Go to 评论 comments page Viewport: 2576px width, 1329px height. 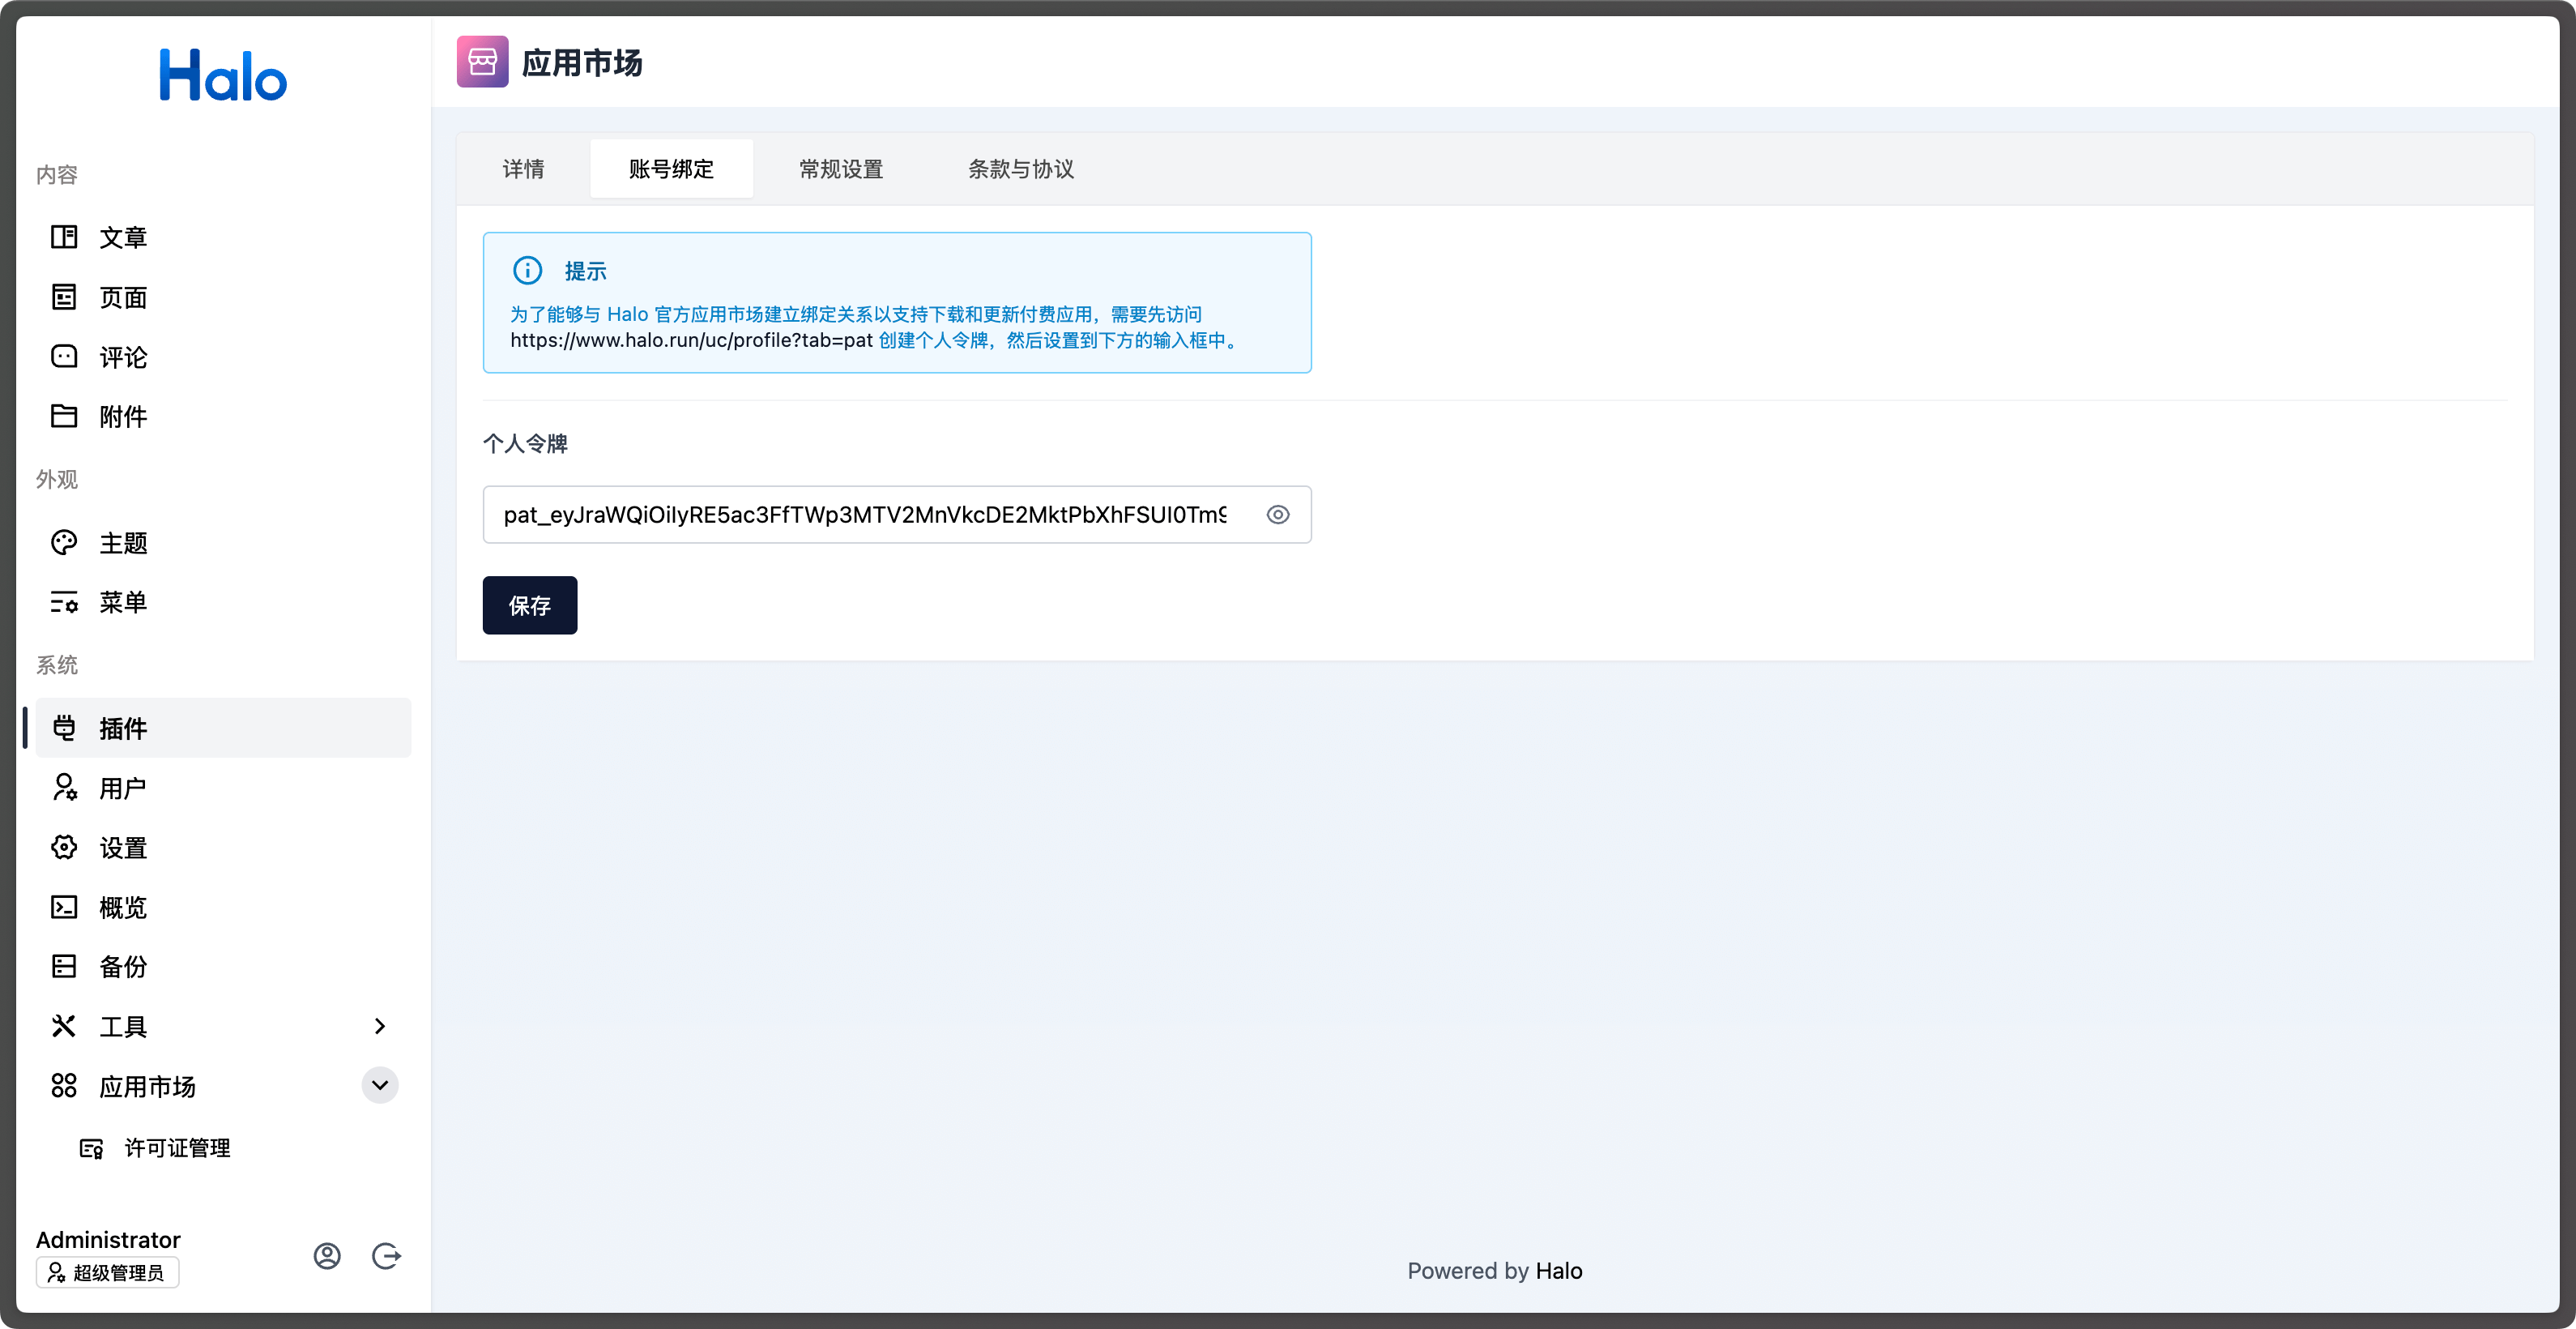coord(122,357)
